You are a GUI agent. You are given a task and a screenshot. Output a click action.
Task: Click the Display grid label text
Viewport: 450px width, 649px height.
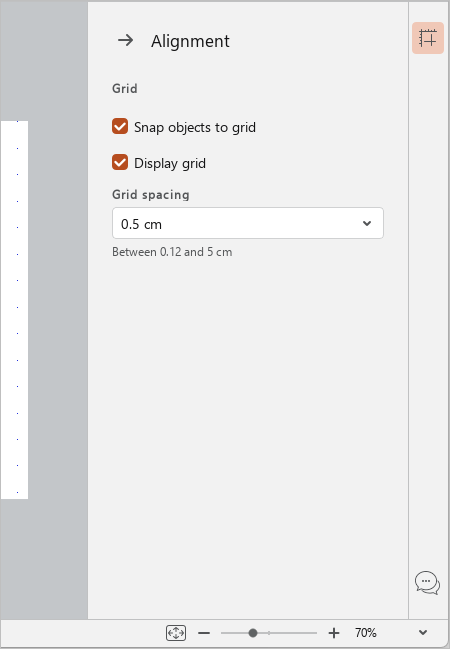[170, 163]
